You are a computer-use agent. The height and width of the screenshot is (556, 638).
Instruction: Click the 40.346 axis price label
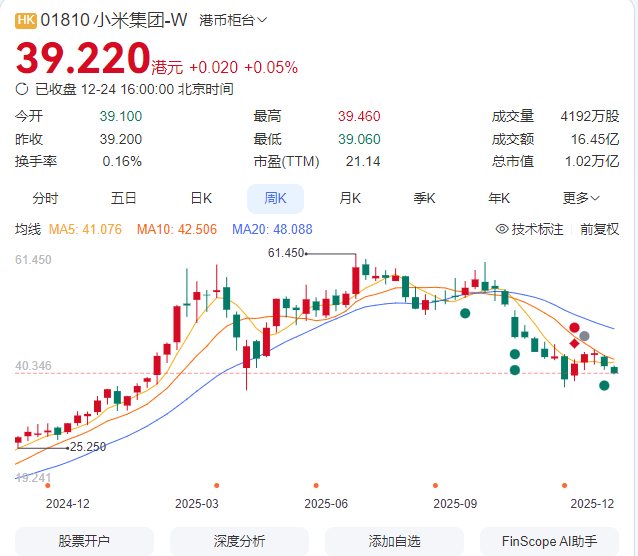[33, 366]
